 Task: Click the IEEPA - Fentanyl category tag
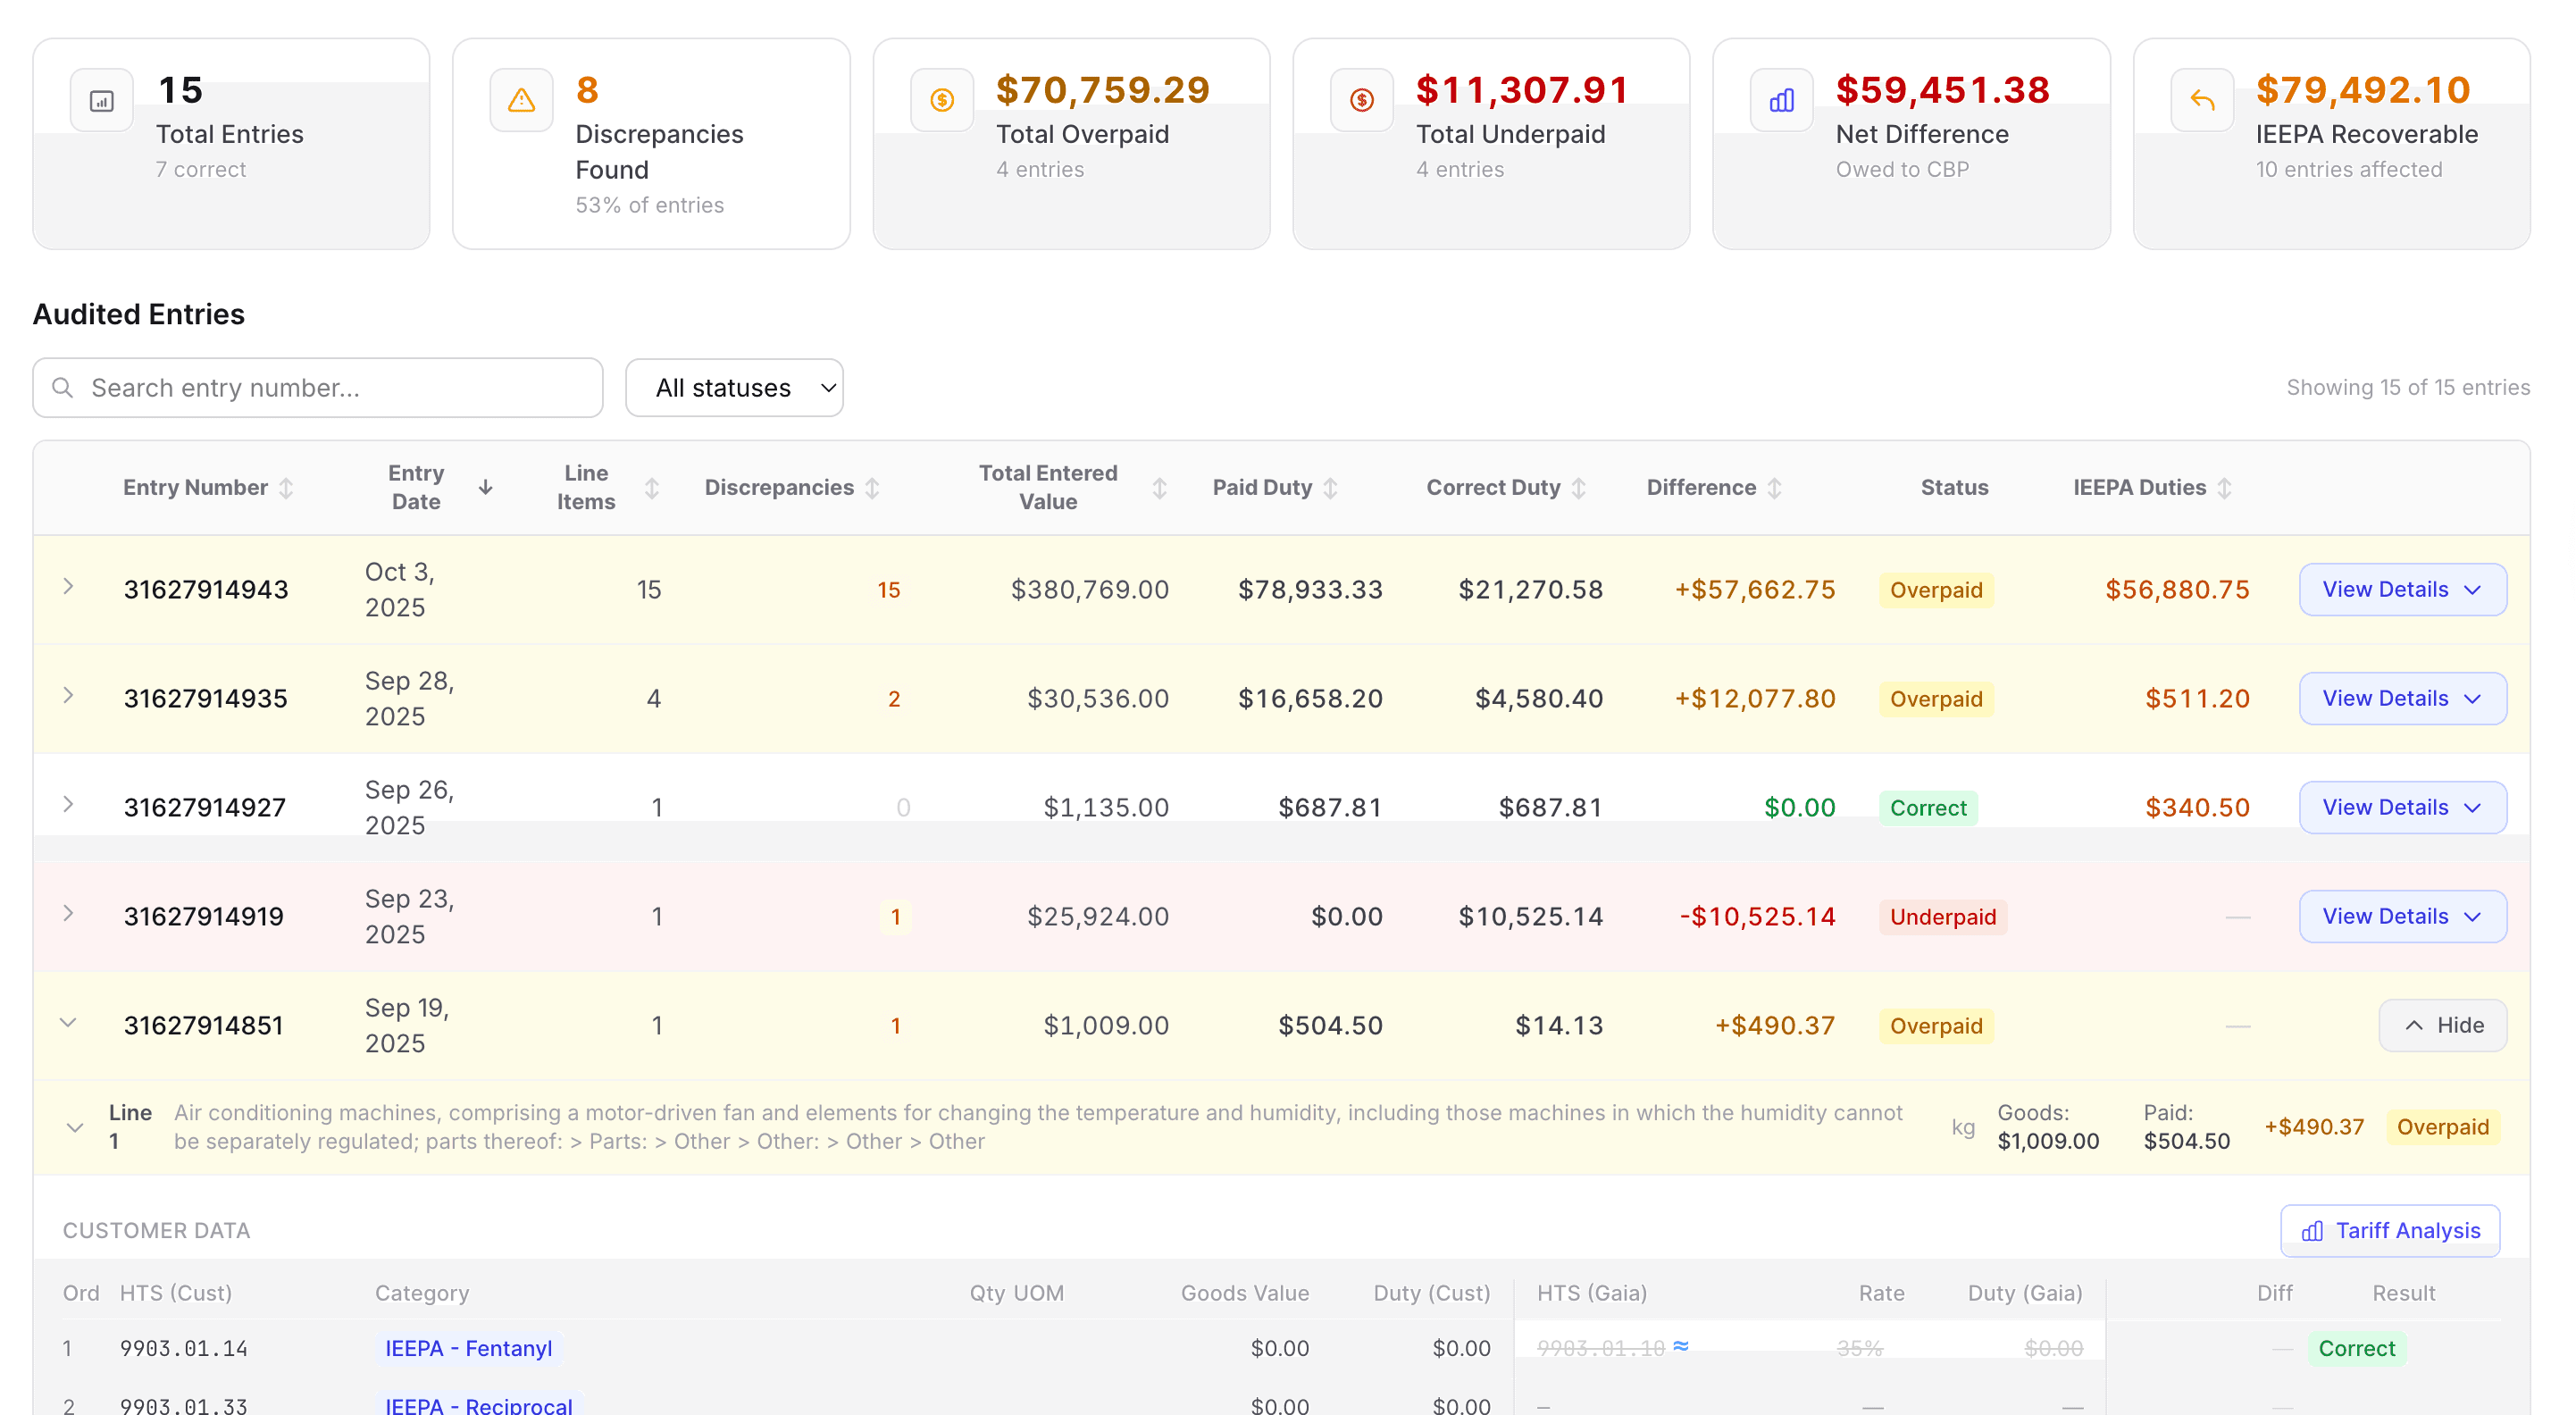(x=468, y=1348)
